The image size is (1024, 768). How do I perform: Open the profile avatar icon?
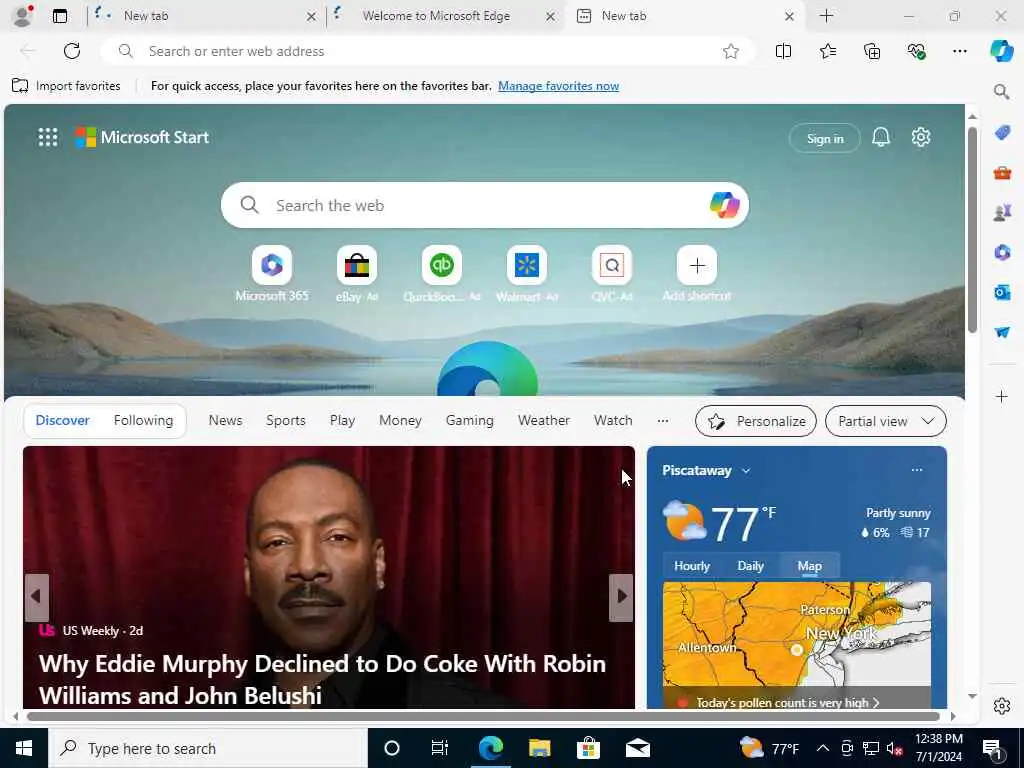[22, 16]
